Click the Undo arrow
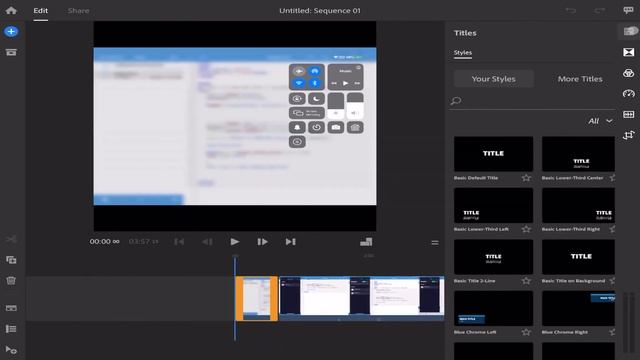The height and width of the screenshot is (360, 640). (571, 10)
